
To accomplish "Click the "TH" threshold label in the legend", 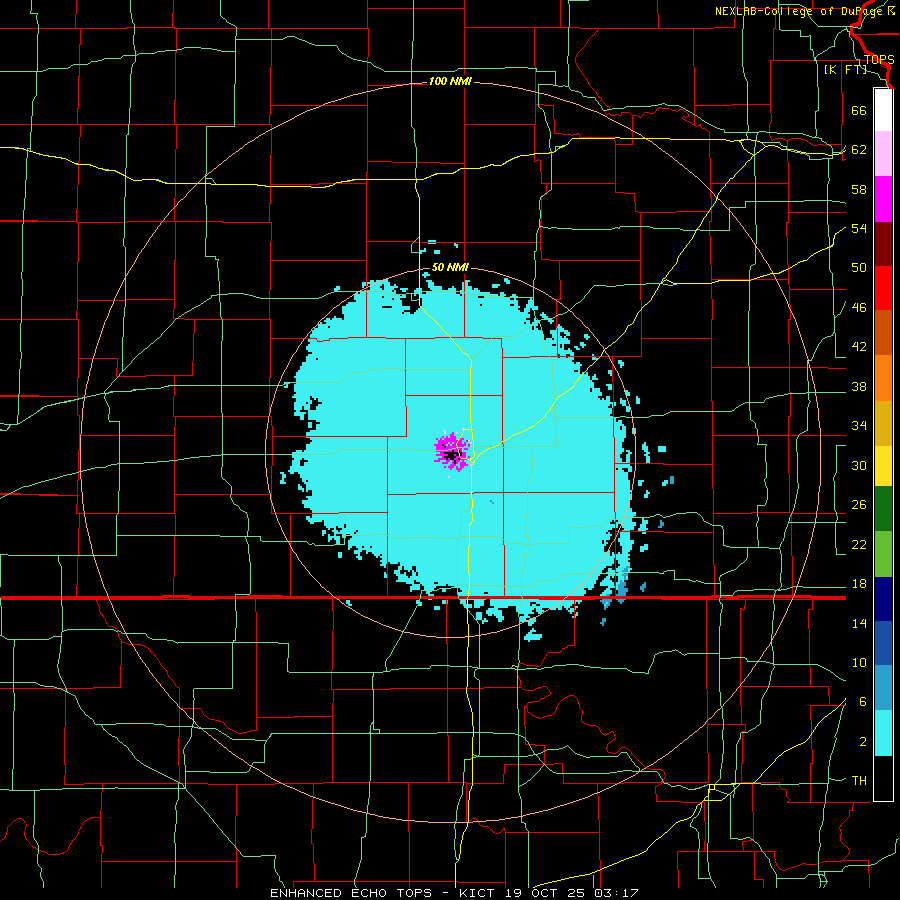I will click(859, 781).
